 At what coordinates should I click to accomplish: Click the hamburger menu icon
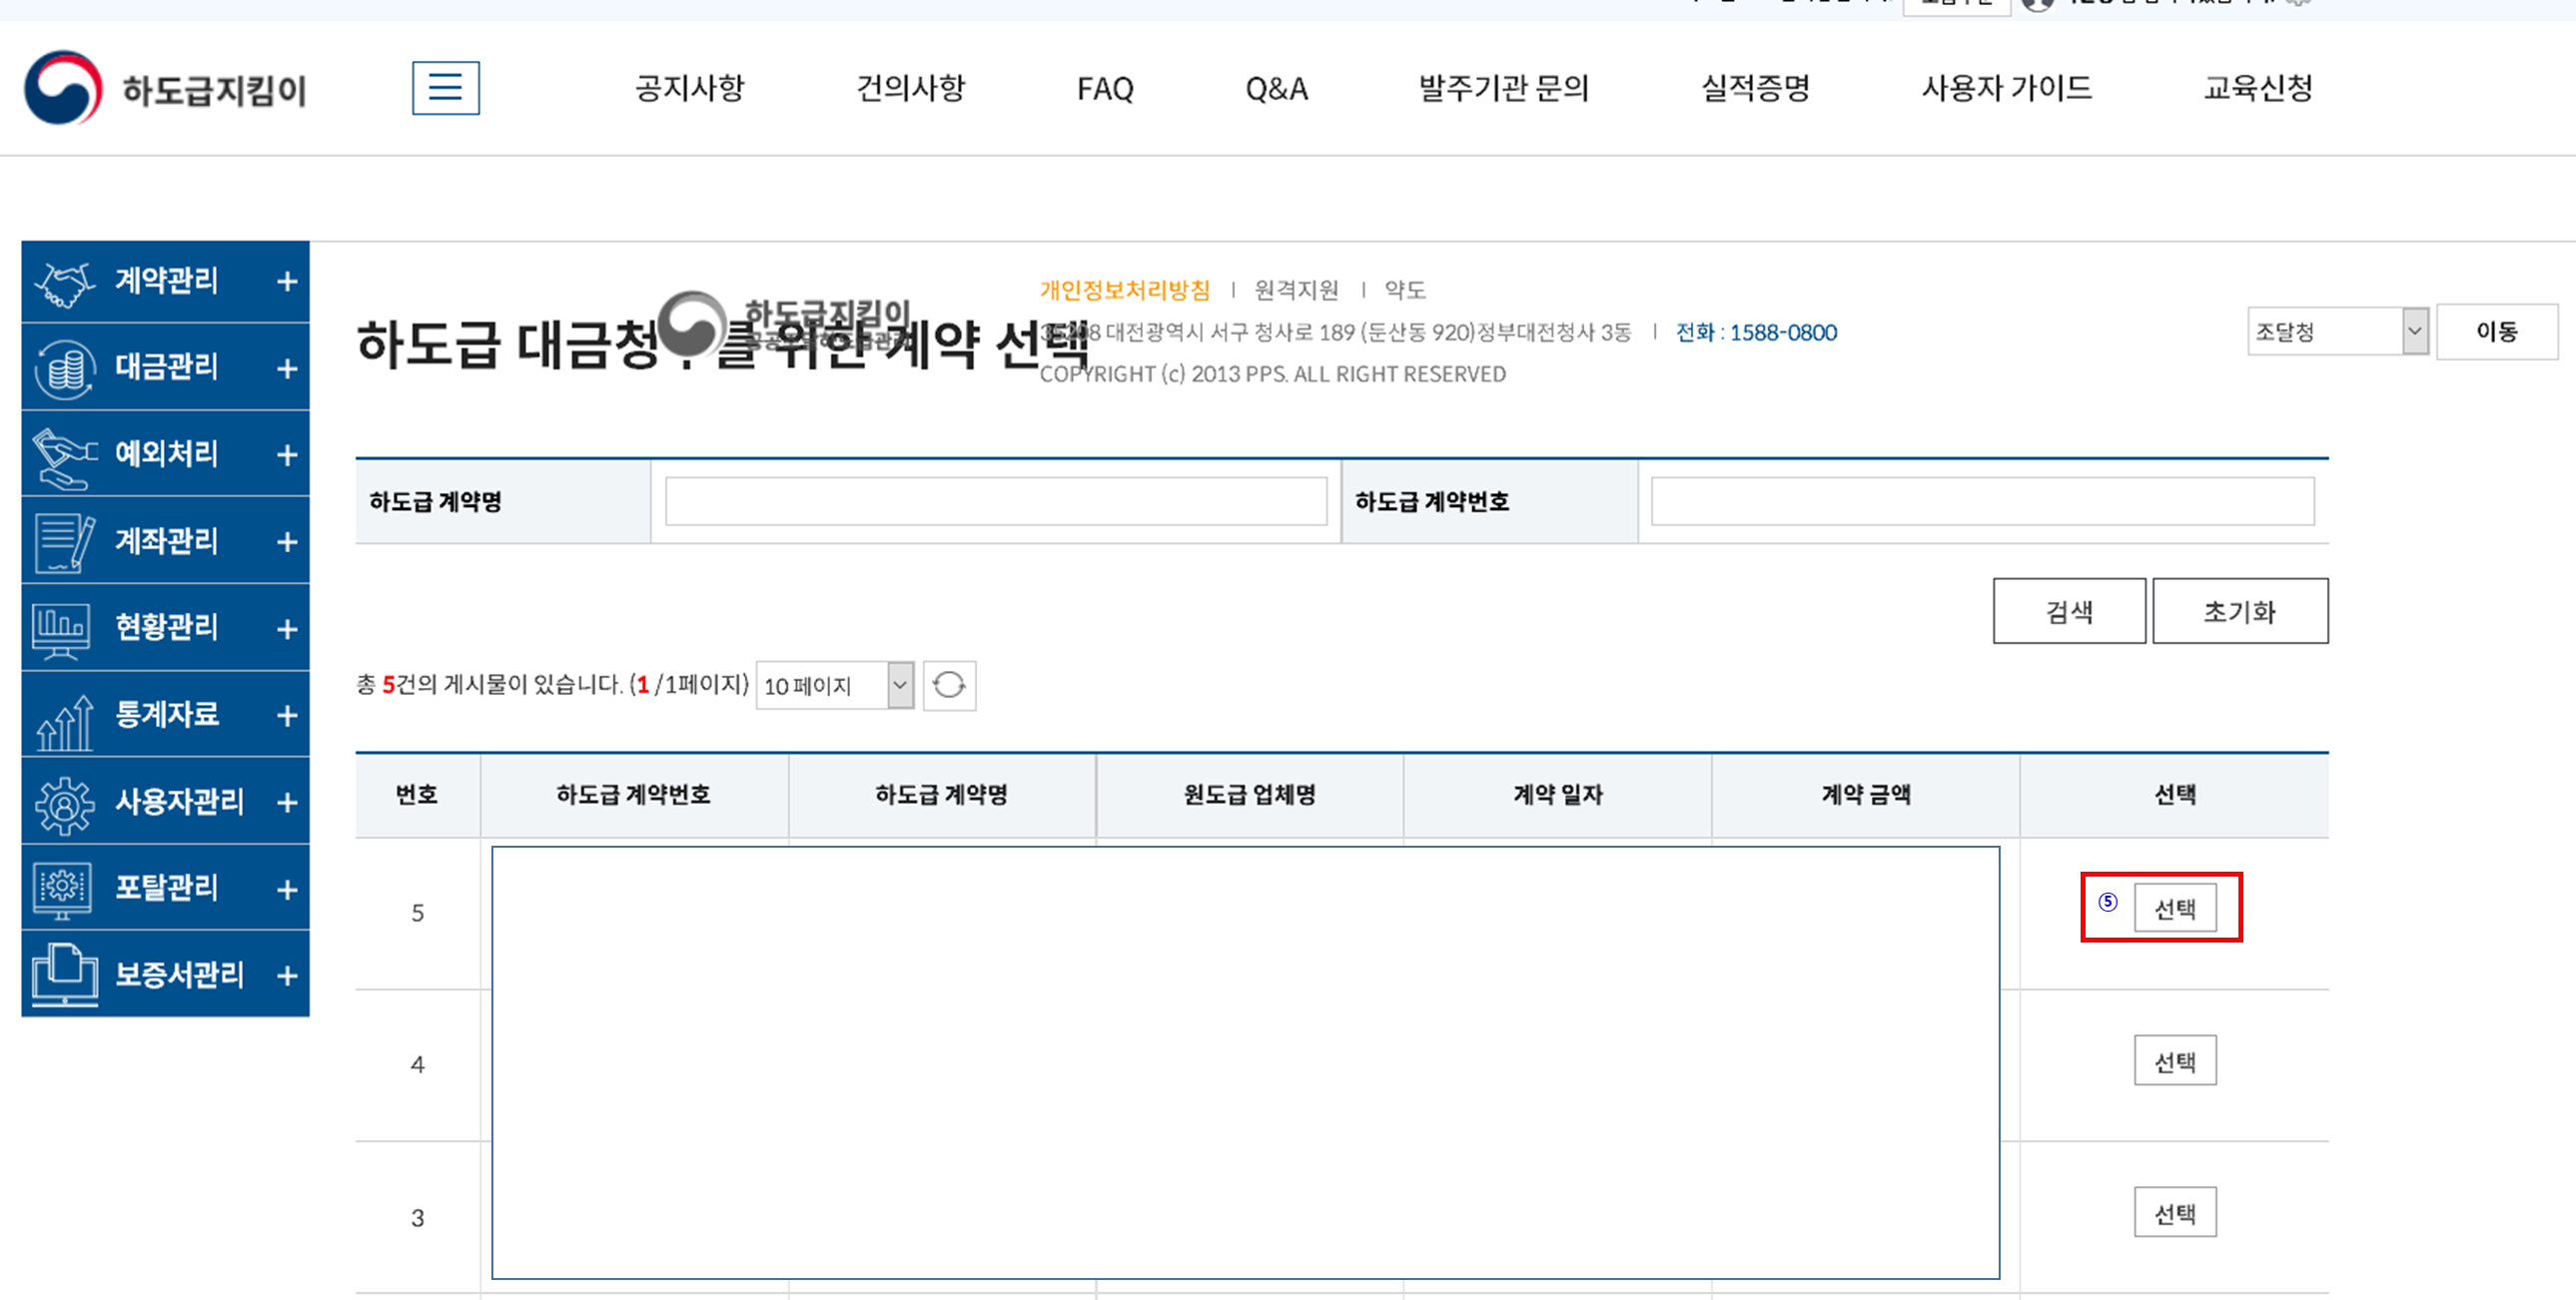pos(445,88)
